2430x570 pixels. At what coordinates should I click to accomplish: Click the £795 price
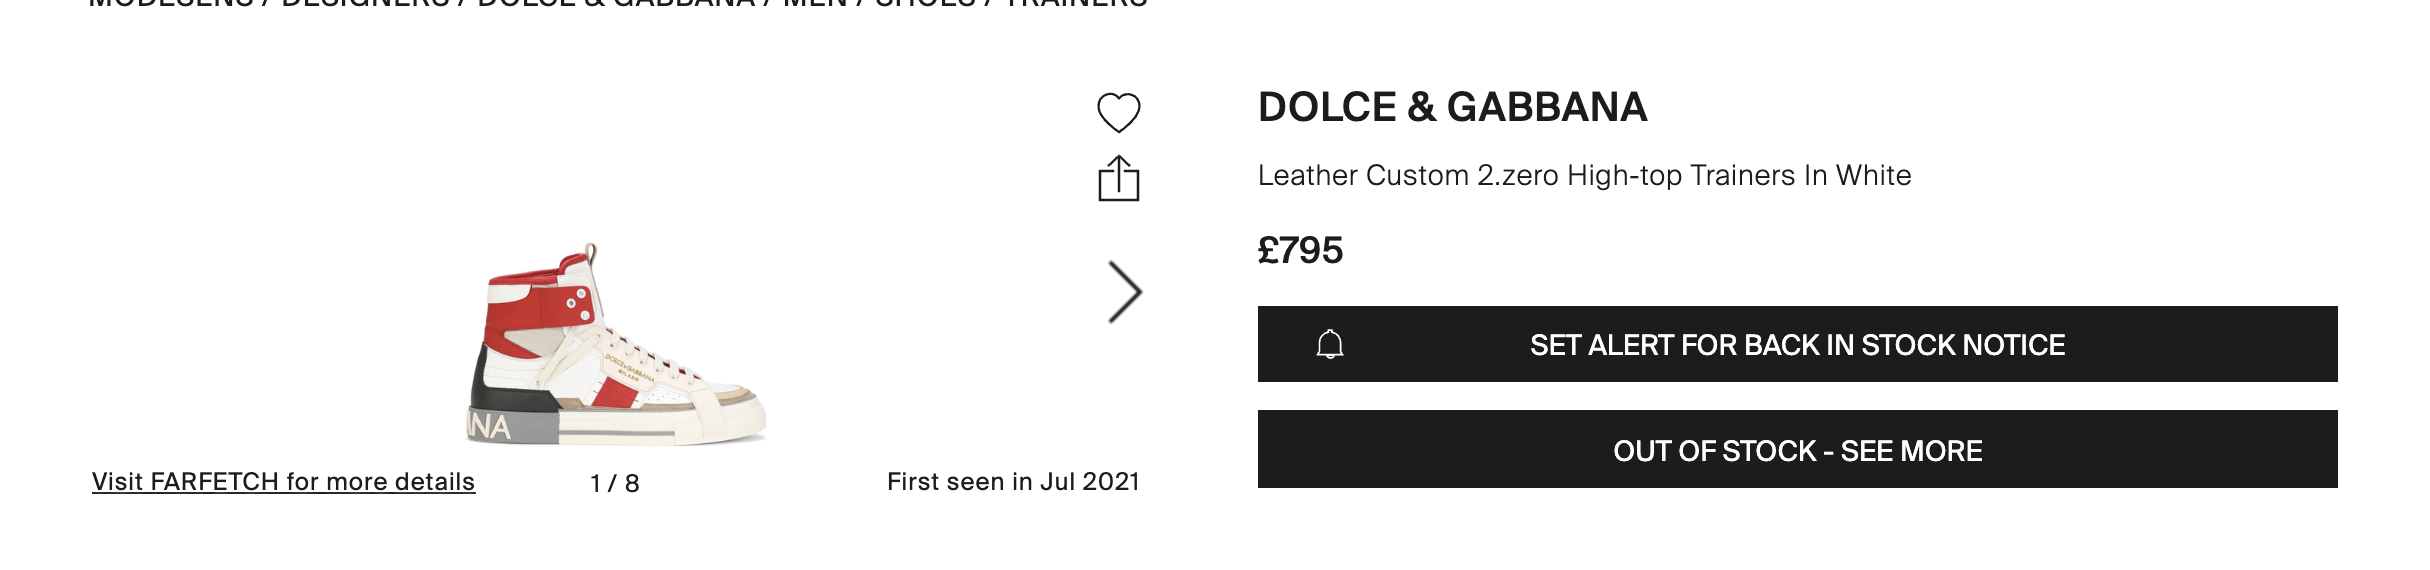[x=1300, y=250]
